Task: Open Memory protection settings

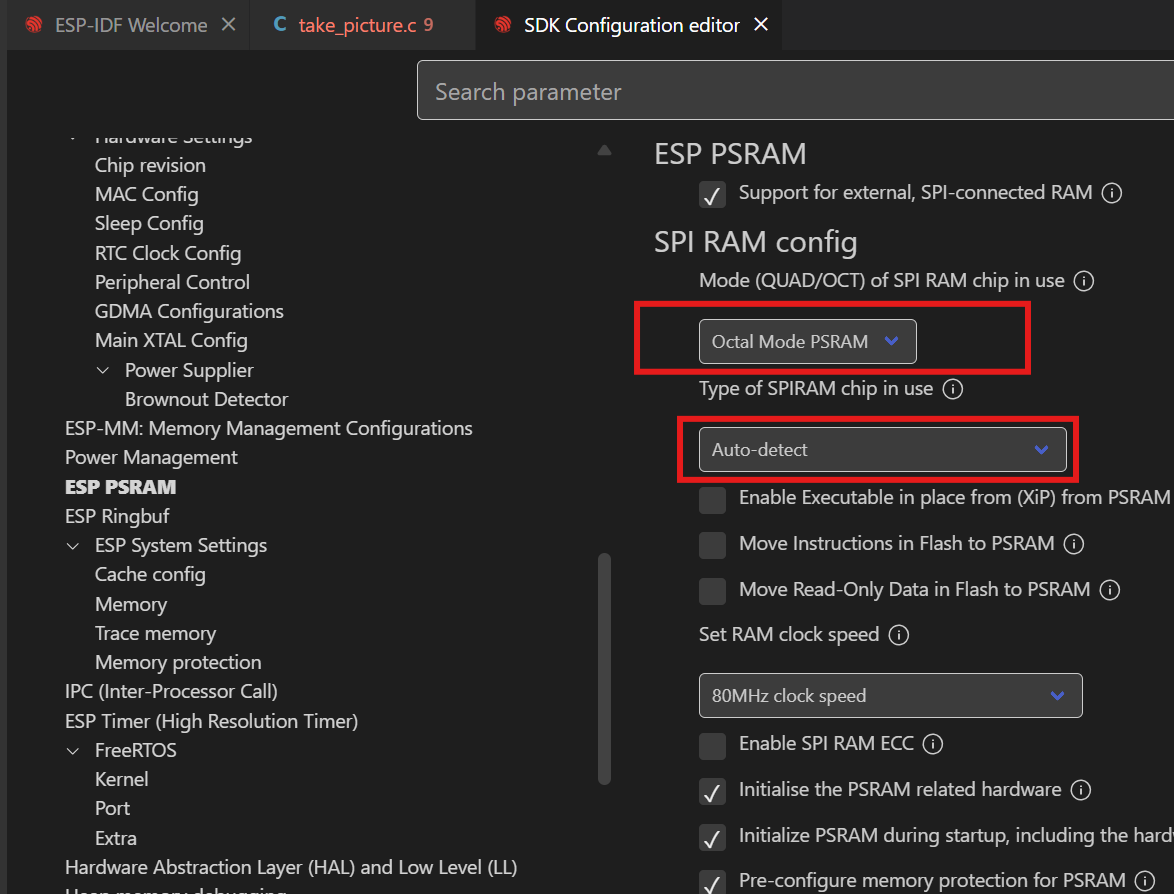Action: pyautogui.click(x=177, y=663)
